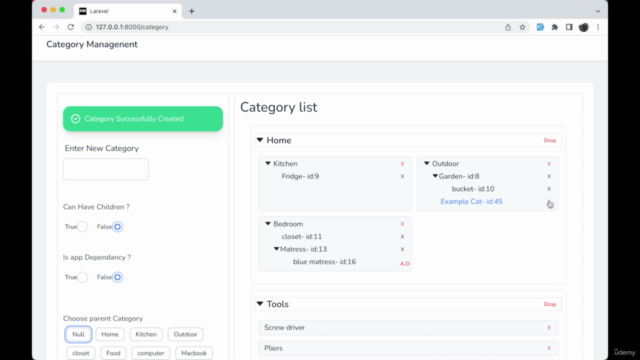Delete the Fridge category with x

402,176
